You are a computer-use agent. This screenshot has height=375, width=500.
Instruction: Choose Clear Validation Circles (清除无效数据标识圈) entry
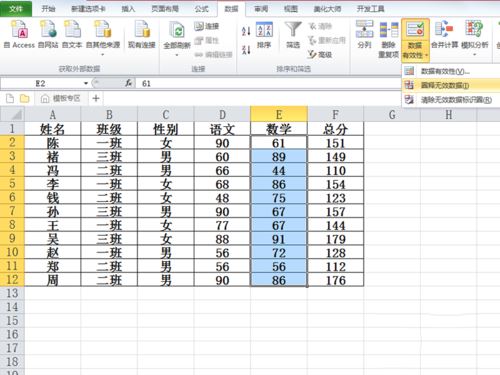click(451, 100)
